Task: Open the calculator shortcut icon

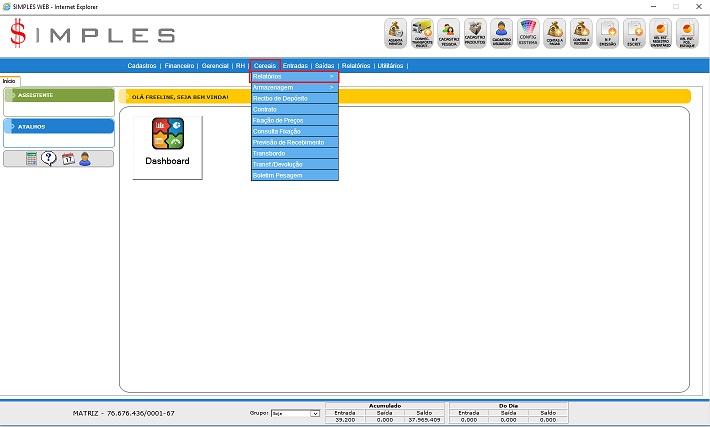Action: pyautogui.click(x=32, y=159)
